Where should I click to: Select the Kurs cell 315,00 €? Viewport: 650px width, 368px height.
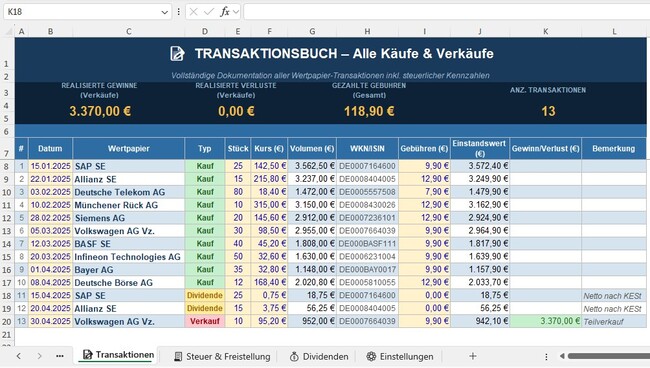coord(269,205)
